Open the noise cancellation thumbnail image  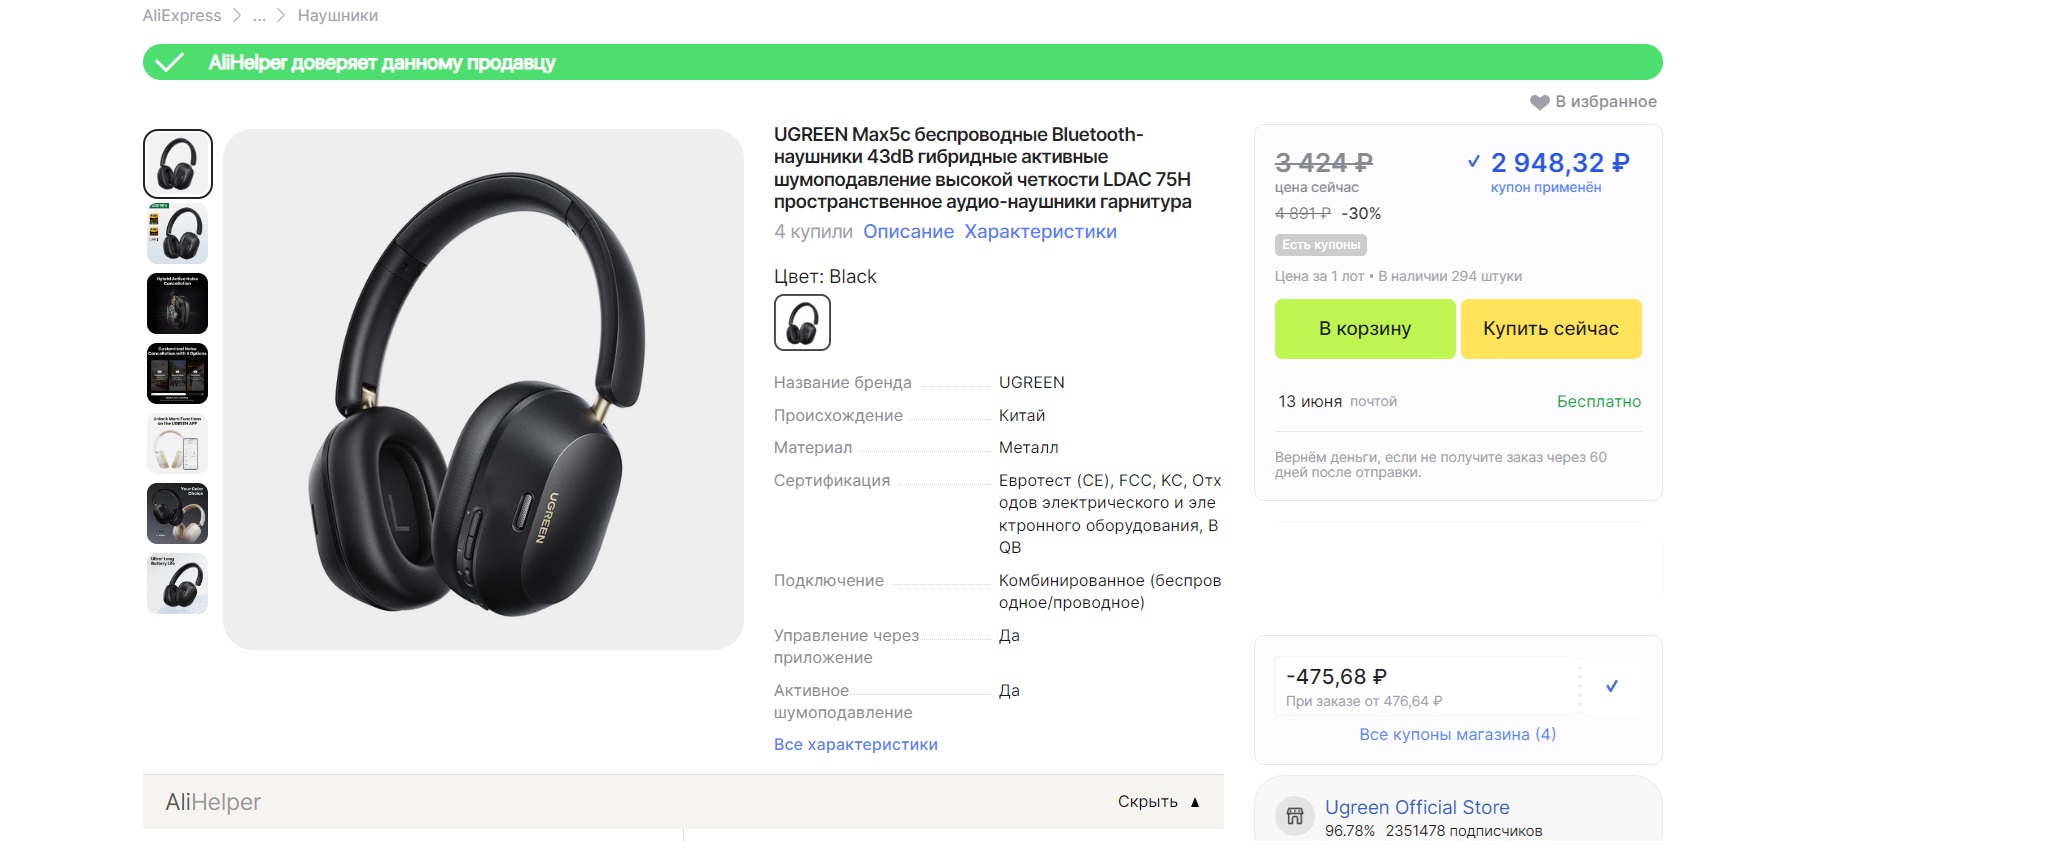click(178, 304)
